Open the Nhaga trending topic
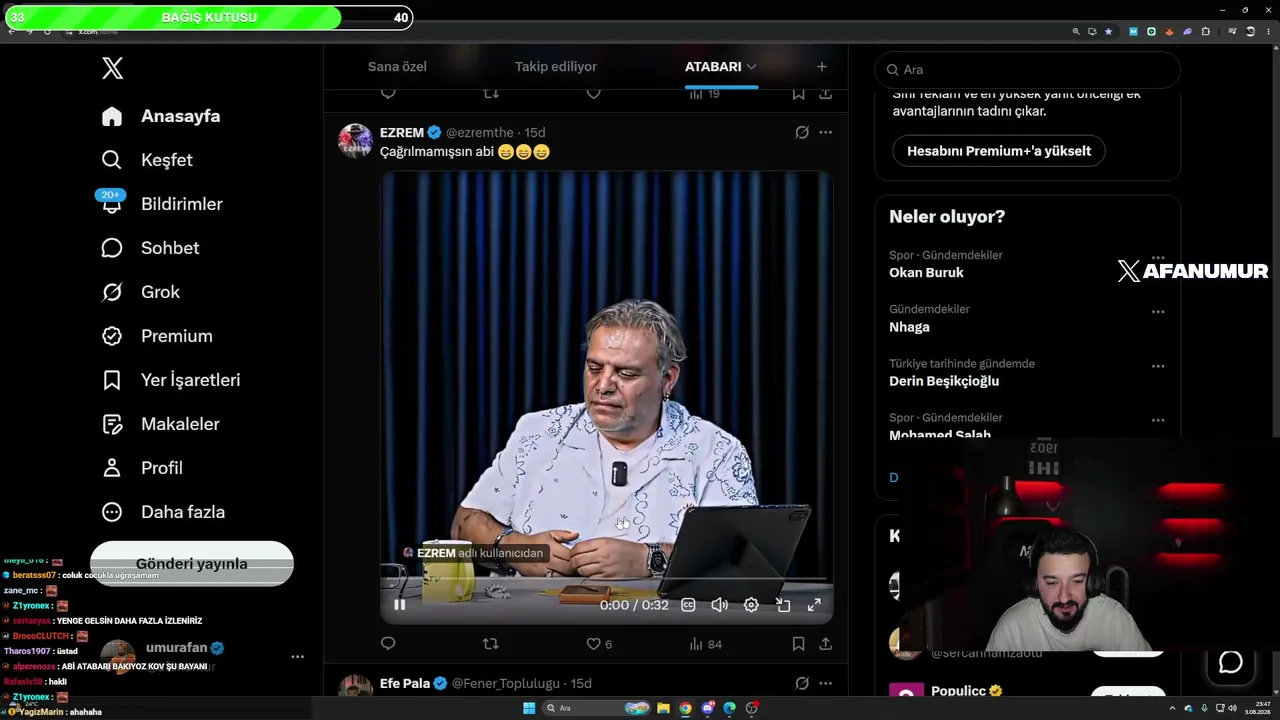 pyautogui.click(x=909, y=327)
